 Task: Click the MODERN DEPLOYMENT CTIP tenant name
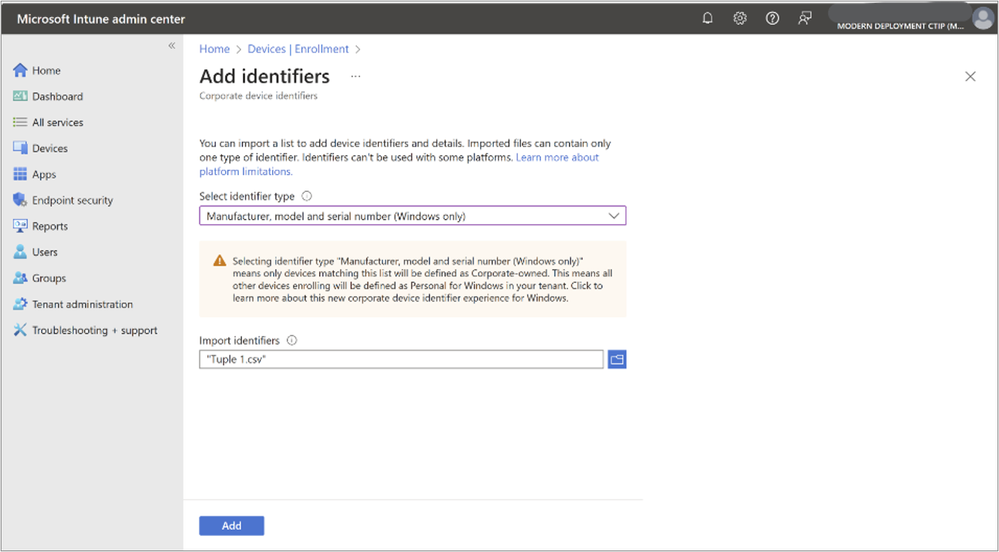pos(900,26)
